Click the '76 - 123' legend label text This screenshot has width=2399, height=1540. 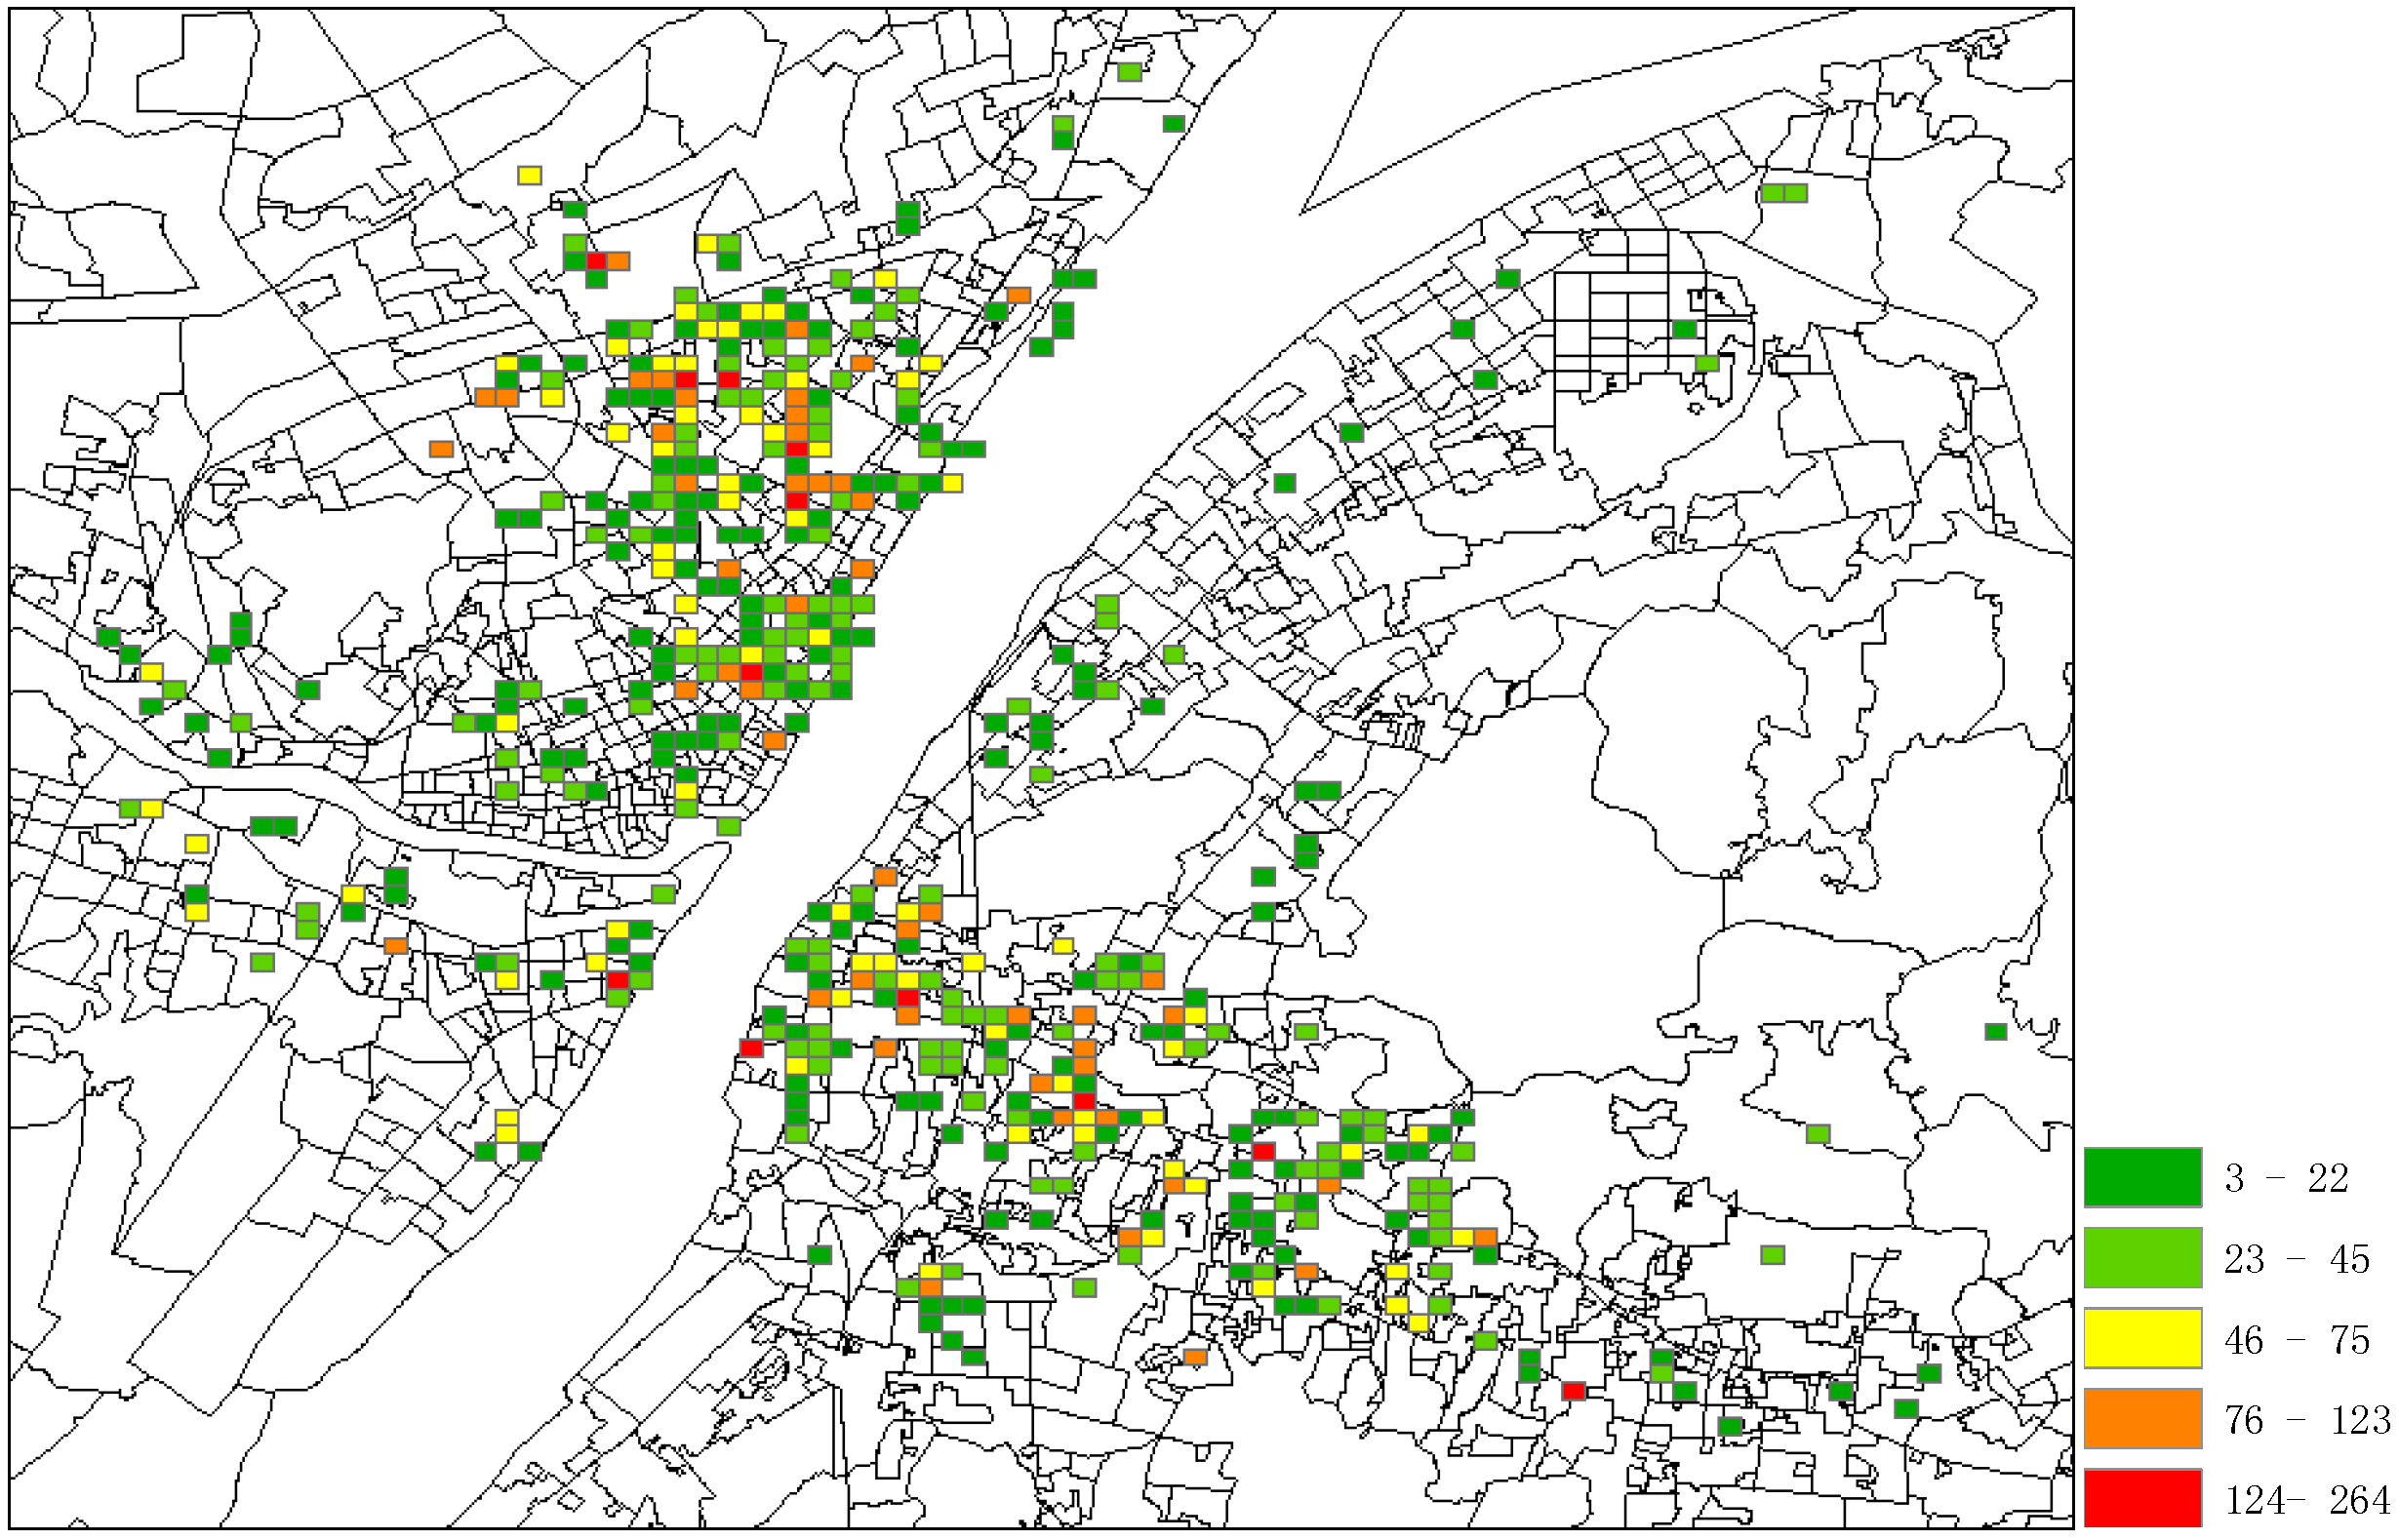2306,1420
